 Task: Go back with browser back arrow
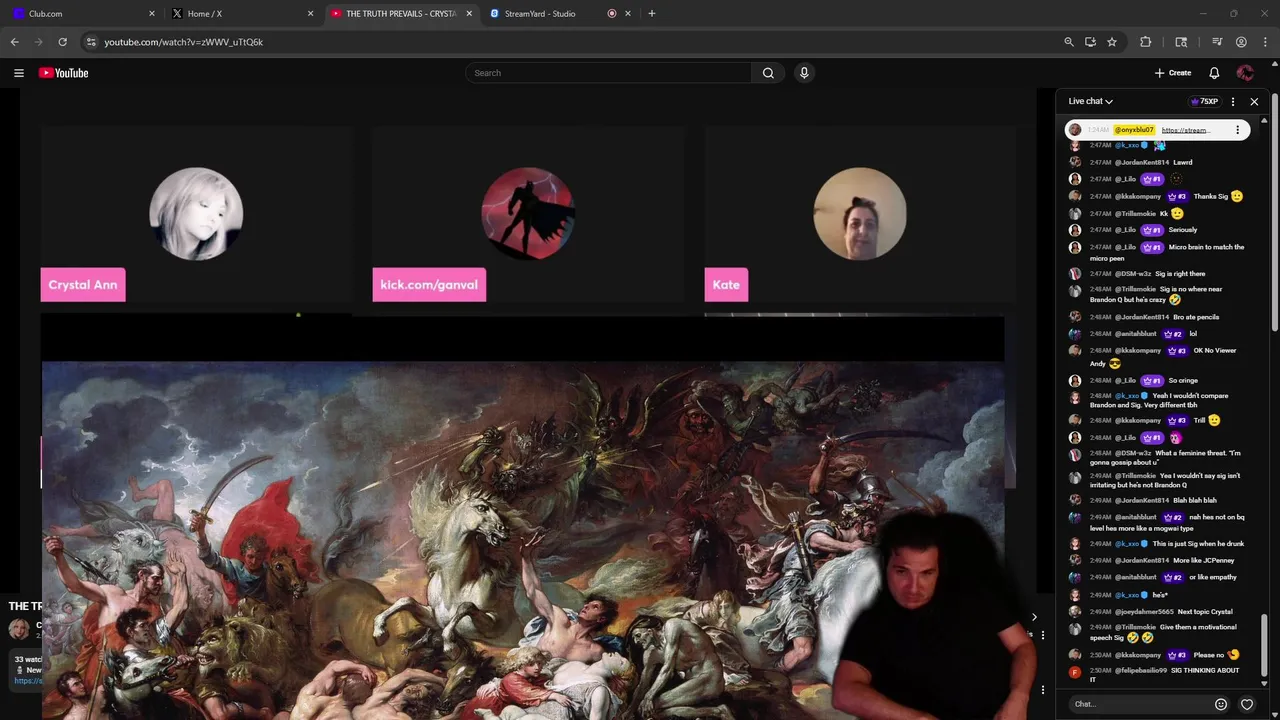click(x=15, y=42)
